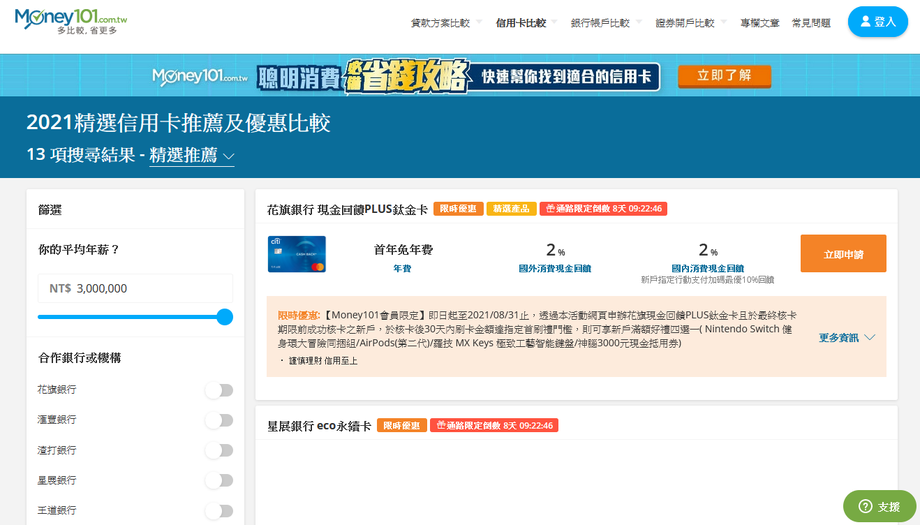Open the 貸款方案比較 dropdown menu

point(446,23)
